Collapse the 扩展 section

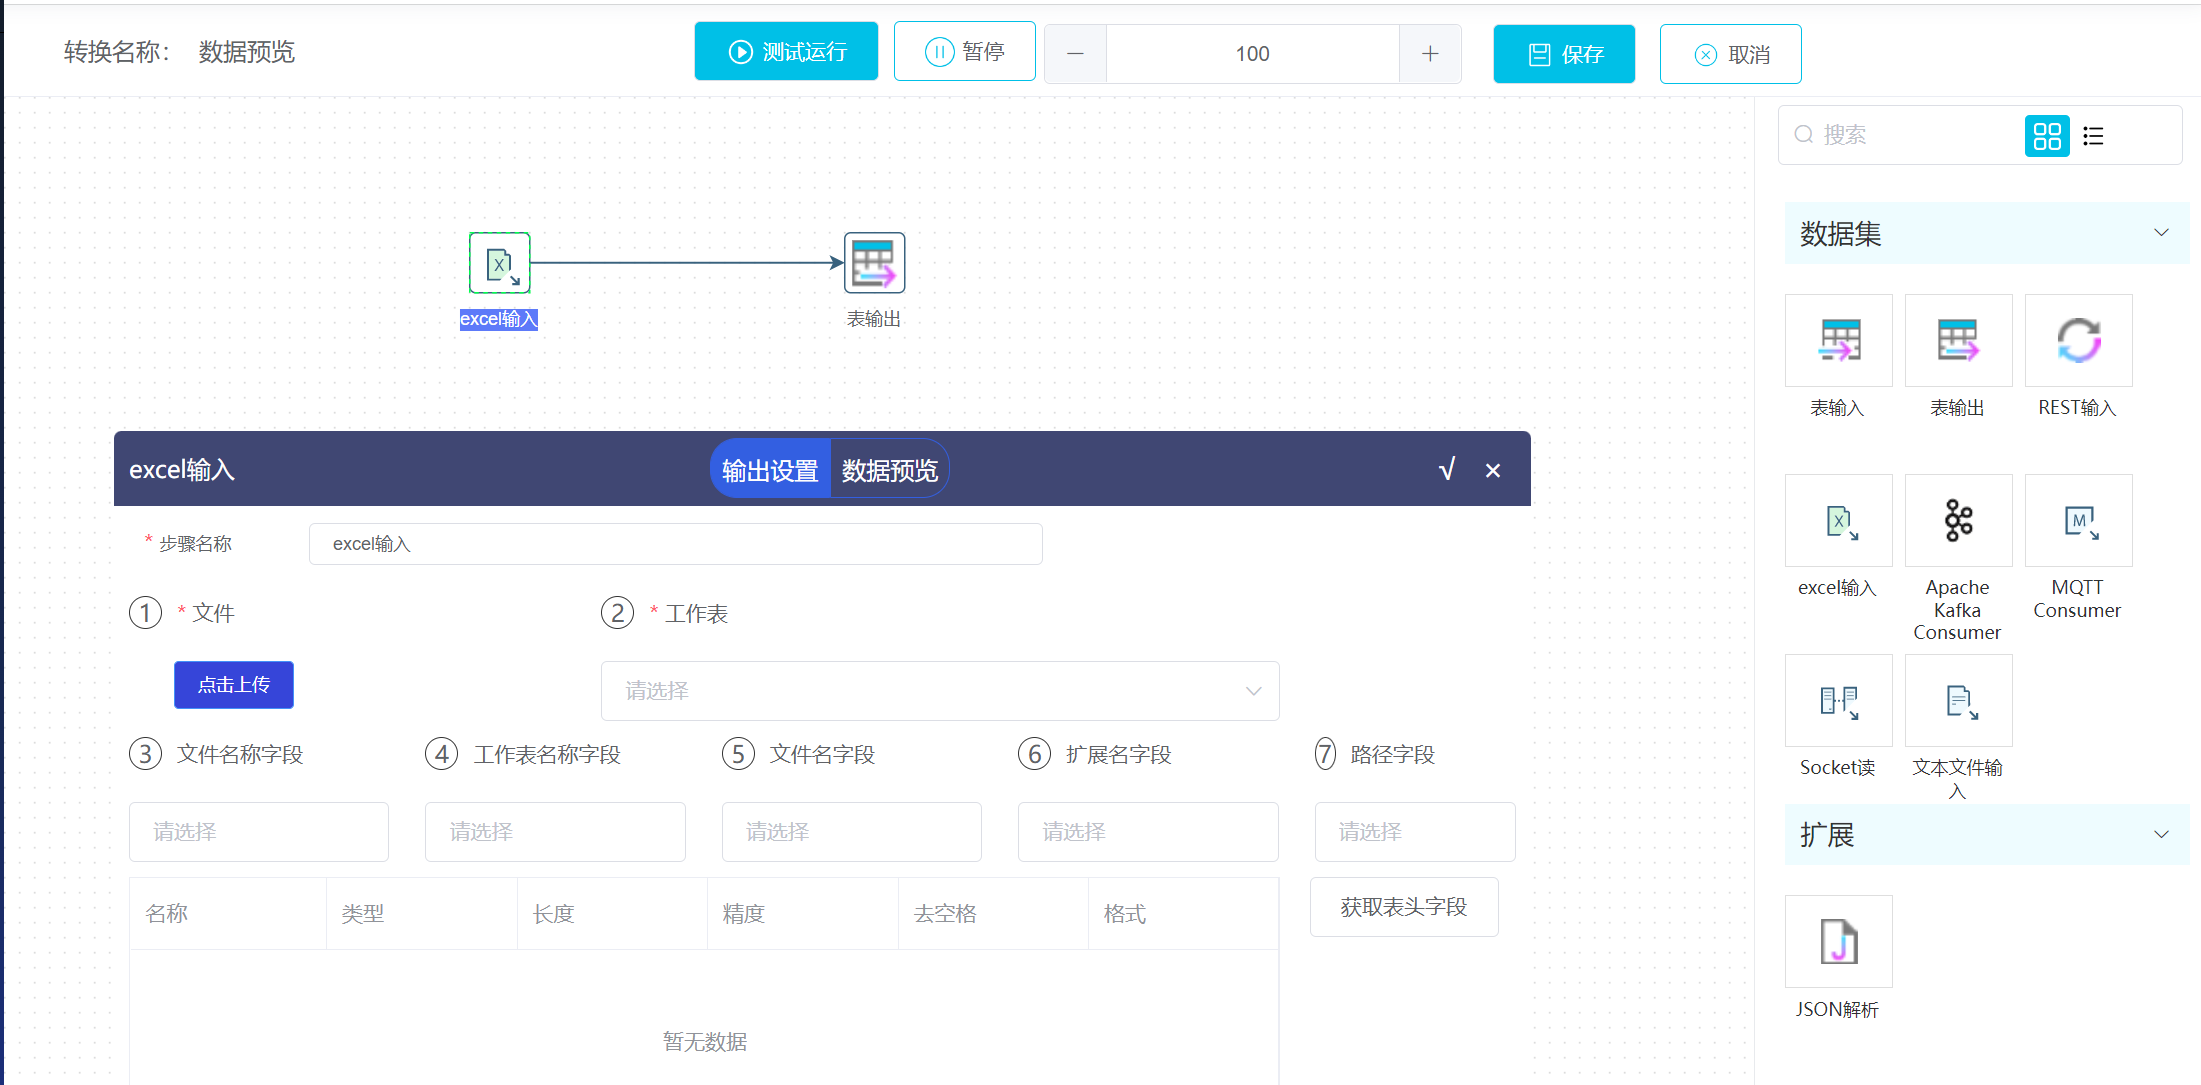pyautogui.click(x=2160, y=834)
